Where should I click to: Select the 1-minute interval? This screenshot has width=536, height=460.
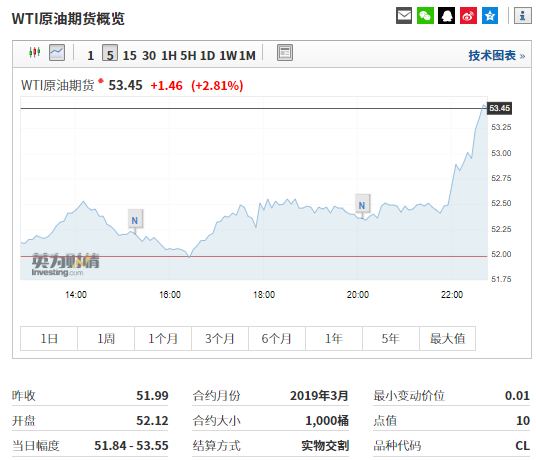click(91, 55)
